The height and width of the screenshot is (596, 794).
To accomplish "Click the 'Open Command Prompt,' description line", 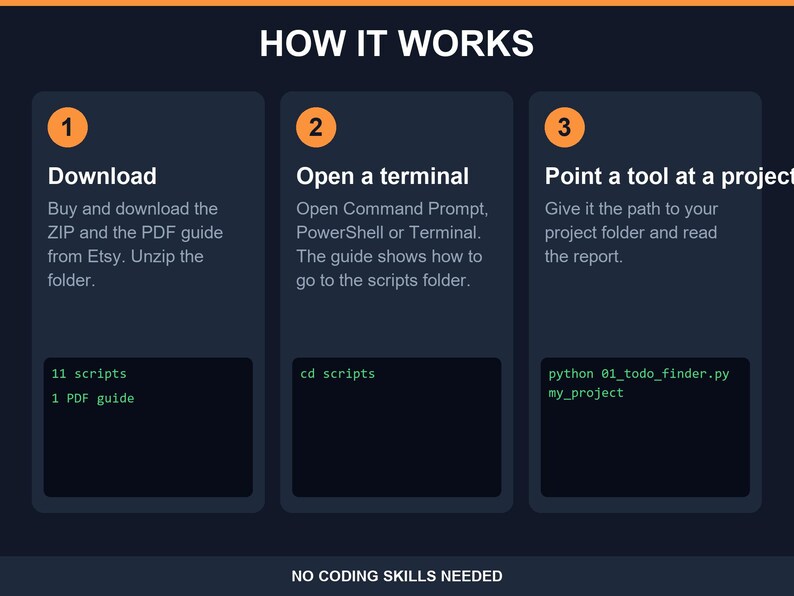I will [x=392, y=209].
